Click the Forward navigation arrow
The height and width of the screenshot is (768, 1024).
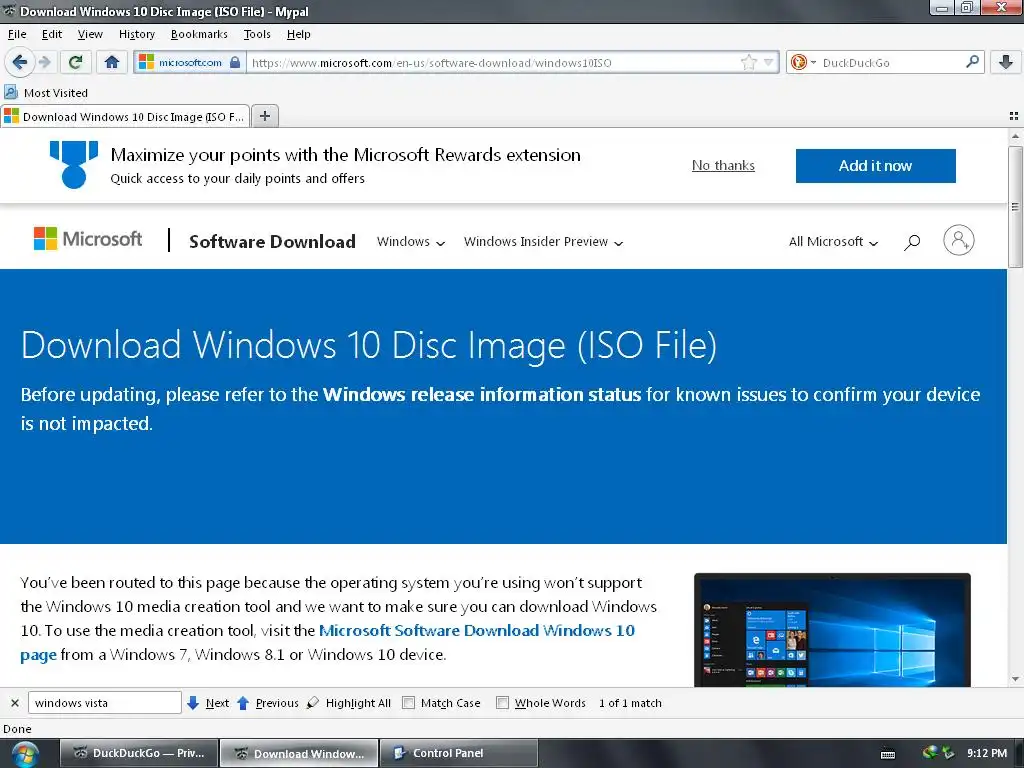coord(44,62)
